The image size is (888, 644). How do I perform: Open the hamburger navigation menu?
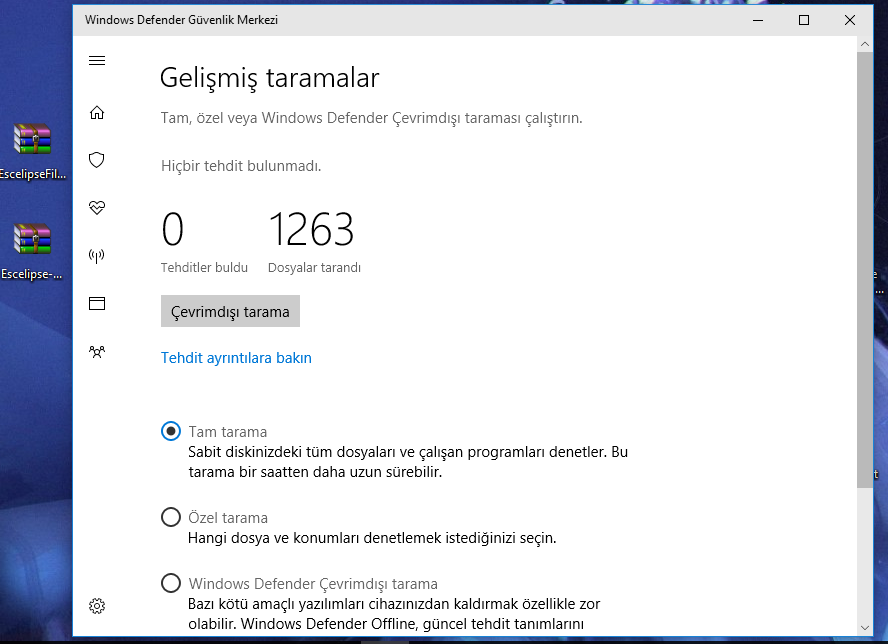[97, 61]
